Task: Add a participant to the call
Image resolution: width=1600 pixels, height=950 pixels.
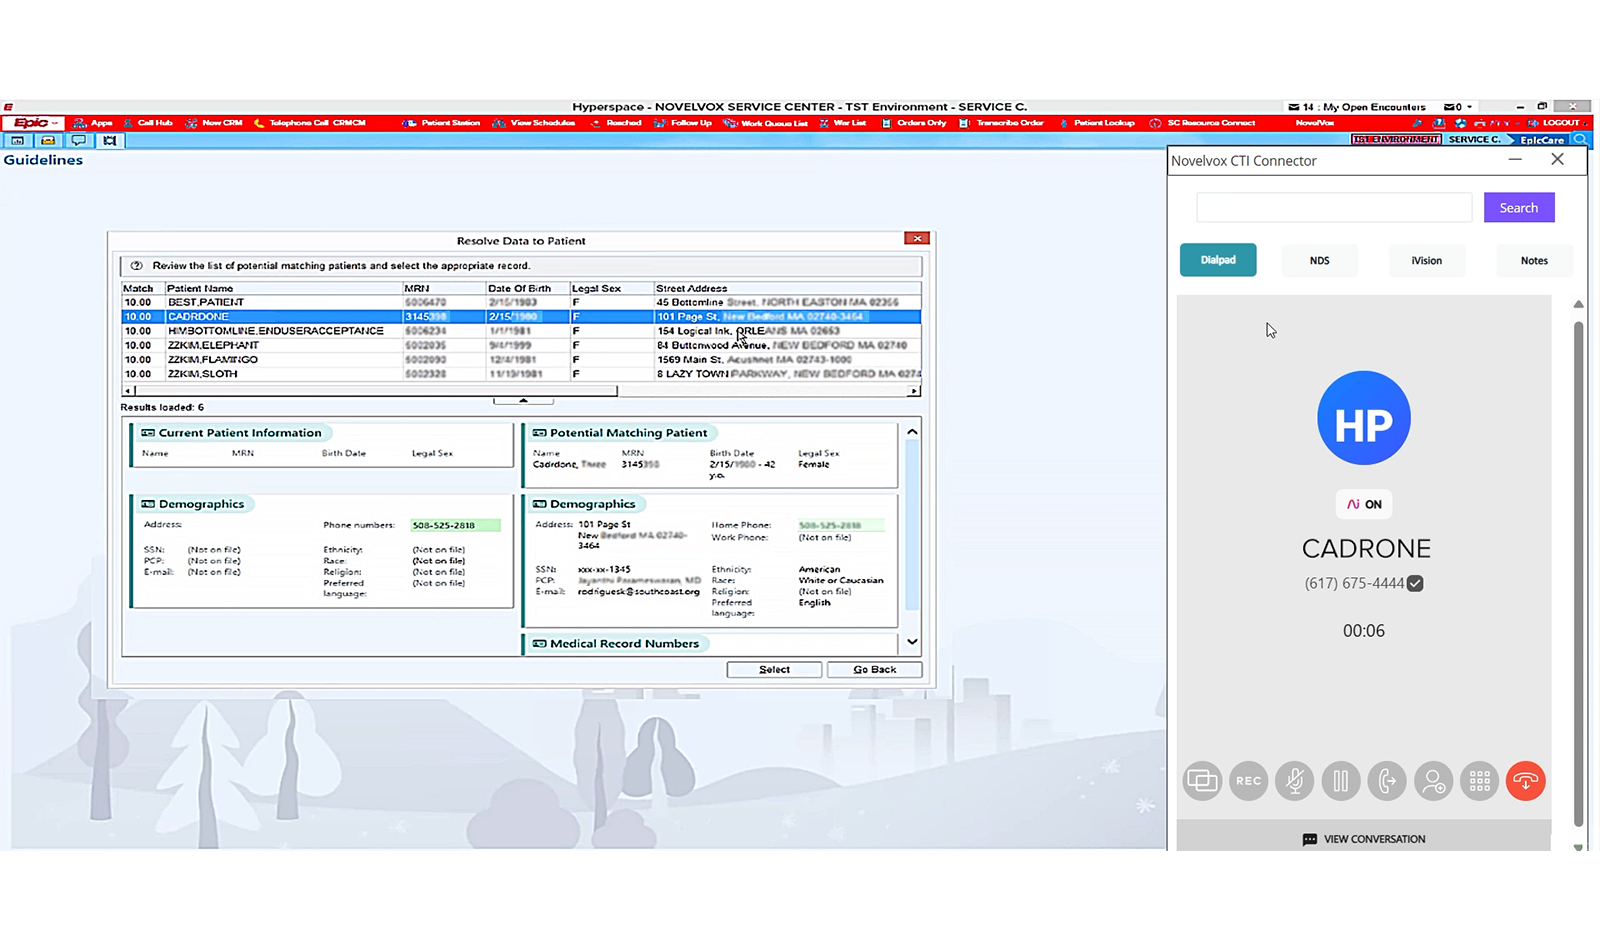Action: (1433, 781)
